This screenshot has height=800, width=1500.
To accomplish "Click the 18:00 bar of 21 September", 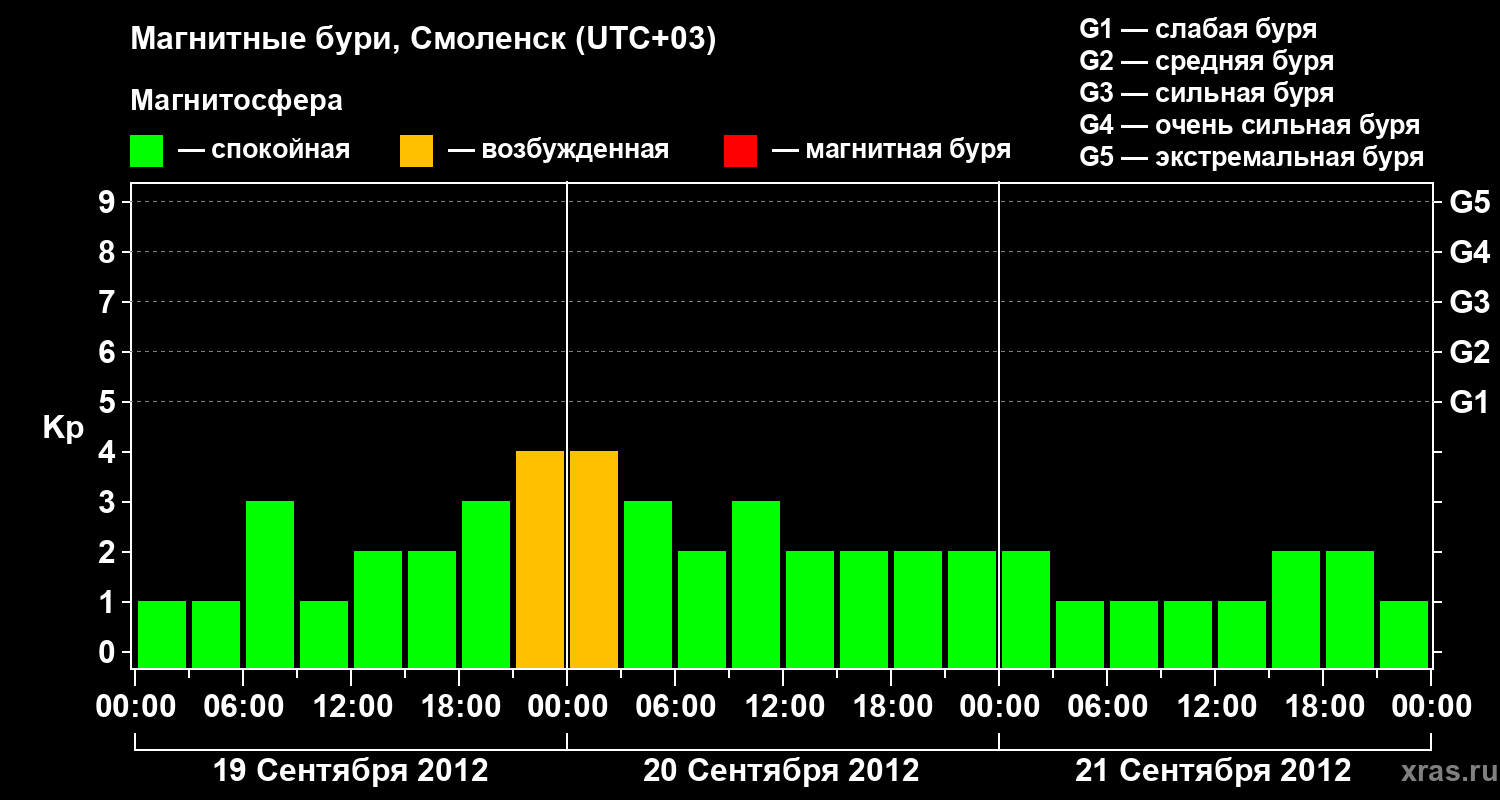I will click(1350, 609).
